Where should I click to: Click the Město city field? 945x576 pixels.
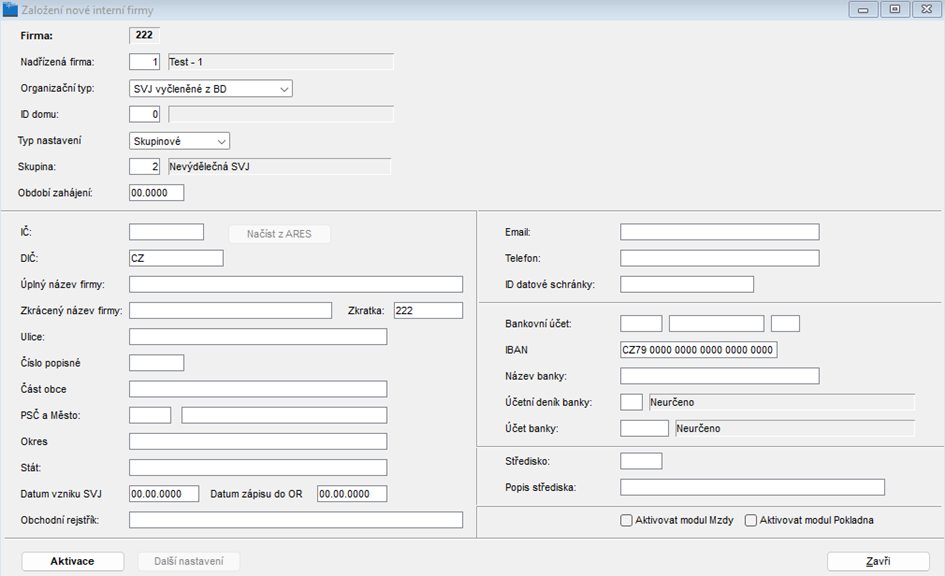click(284, 415)
